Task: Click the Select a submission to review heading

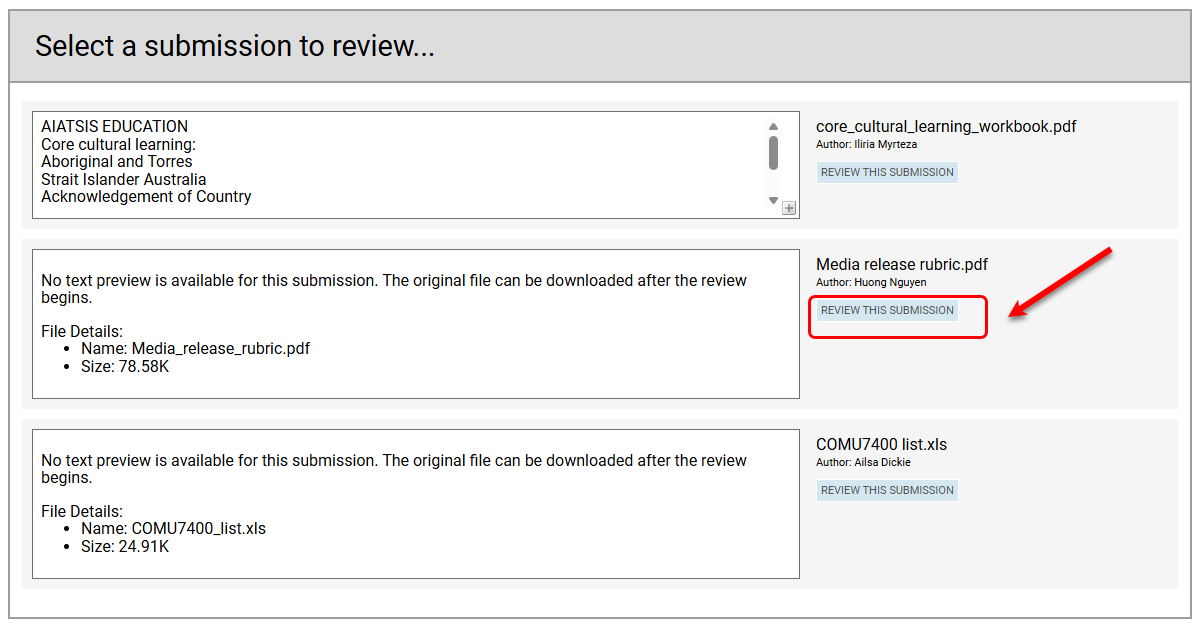Action: pyautogui.click(x=234, y=46)
